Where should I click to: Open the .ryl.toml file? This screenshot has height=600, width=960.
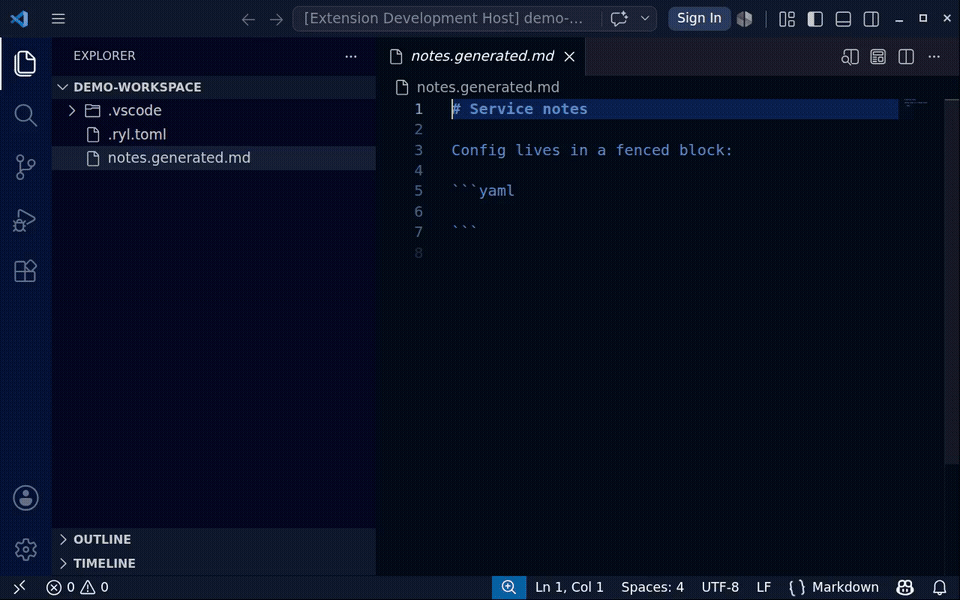pyautogui.click(x=214, y=134)
